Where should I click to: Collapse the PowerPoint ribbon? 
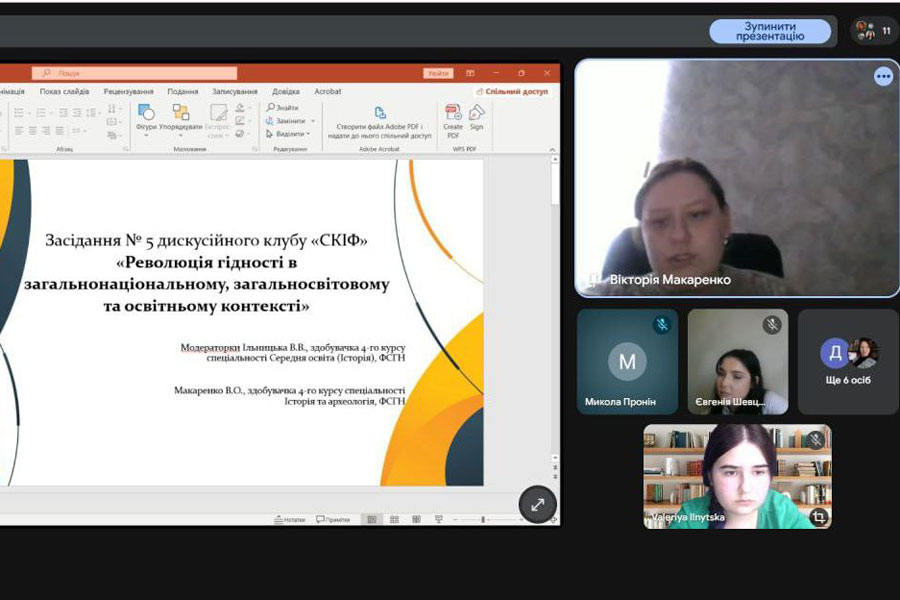tap(552, 149)
